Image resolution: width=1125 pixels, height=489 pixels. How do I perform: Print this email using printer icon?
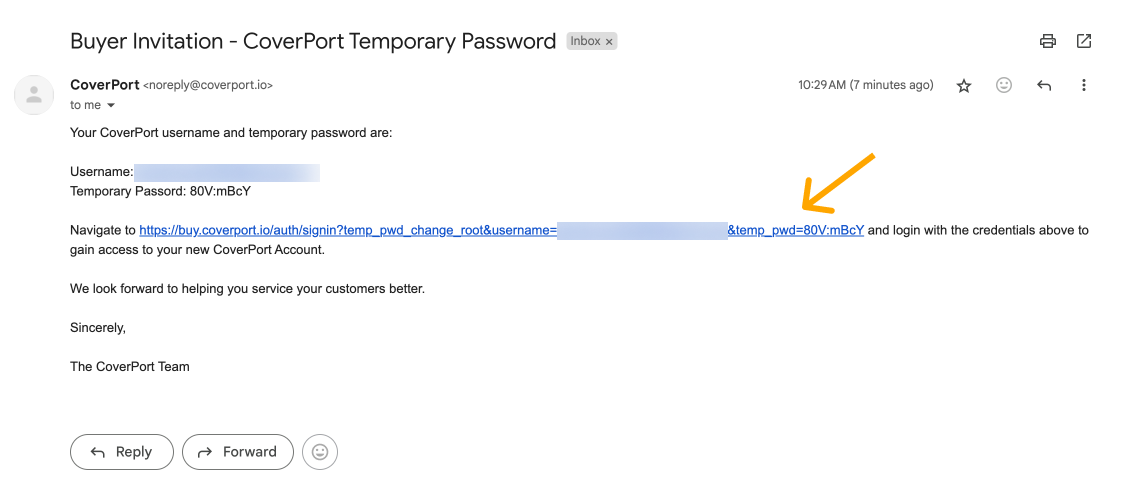pos(1047,41)
